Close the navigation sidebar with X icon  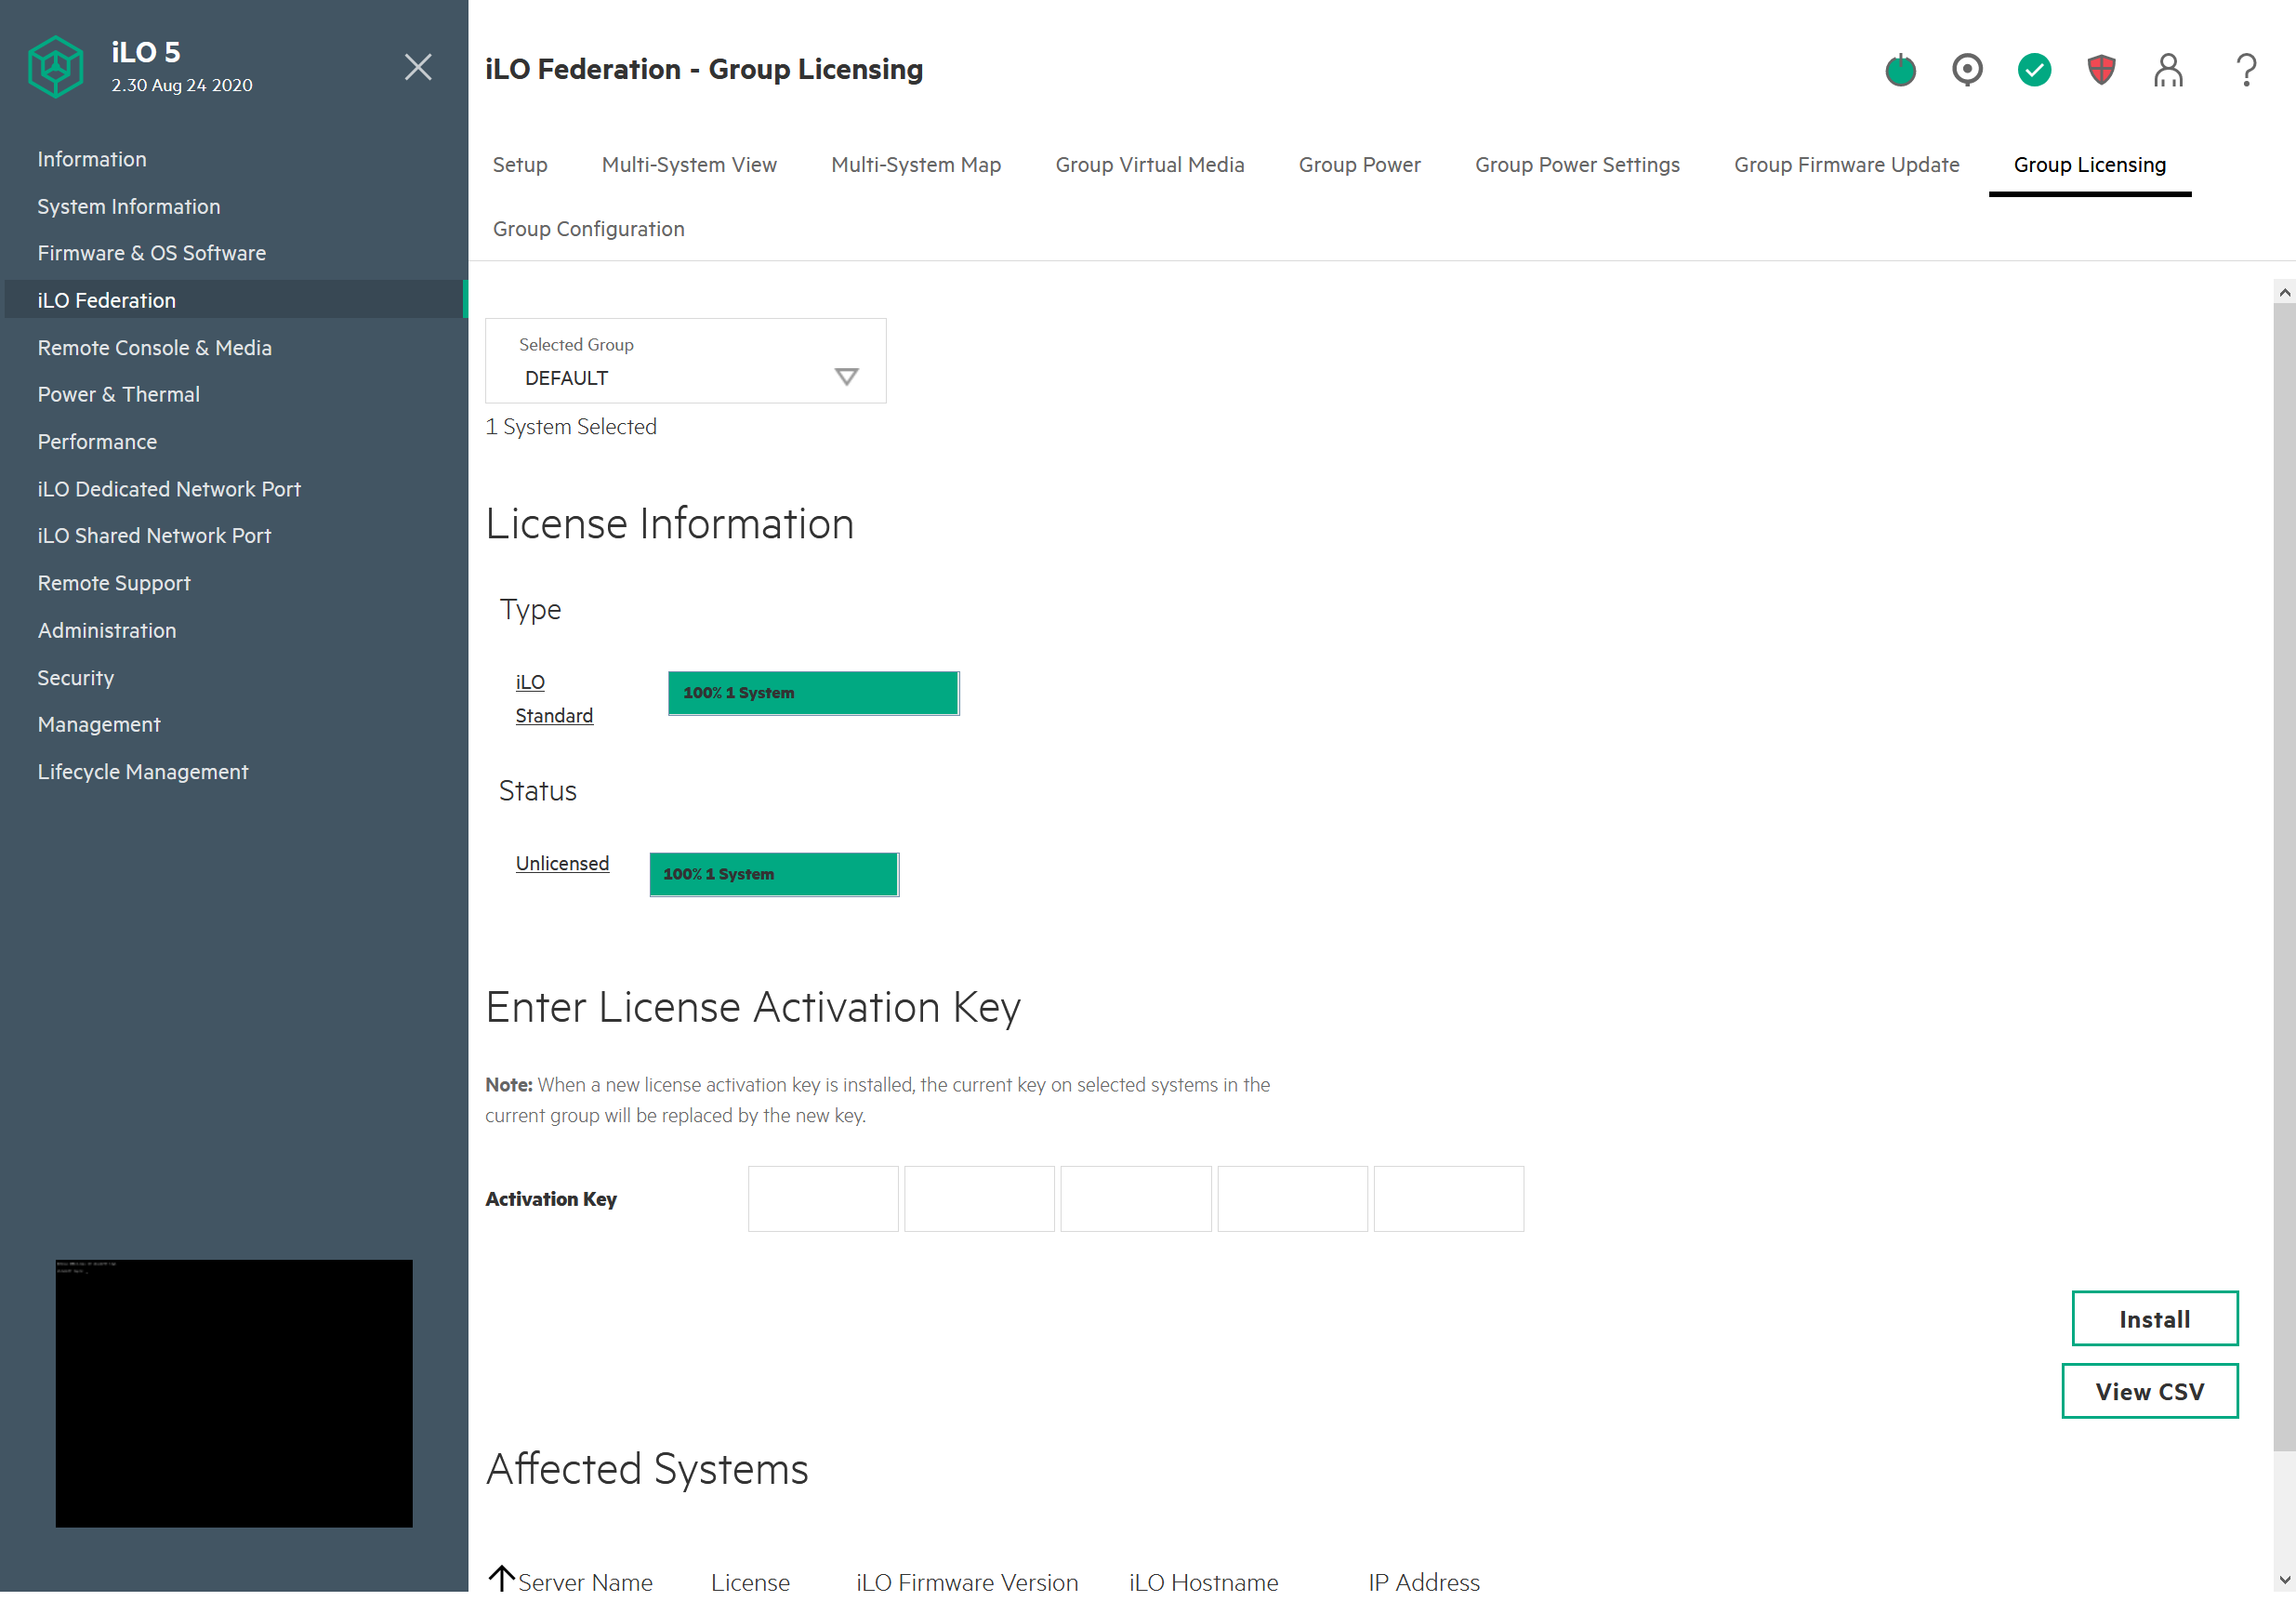(x=418, y=67)
